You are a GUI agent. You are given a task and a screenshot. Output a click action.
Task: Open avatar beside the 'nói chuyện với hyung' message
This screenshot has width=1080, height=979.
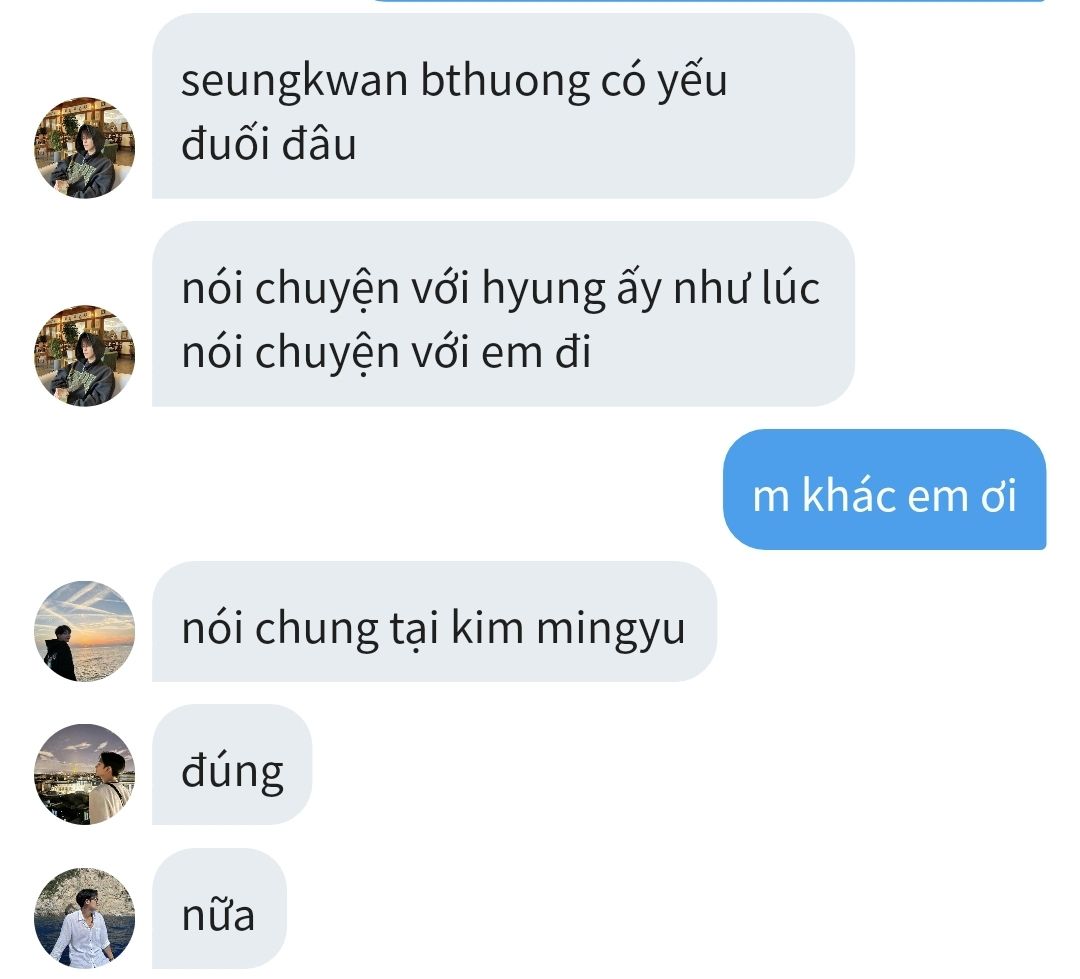tap(84, 355)
